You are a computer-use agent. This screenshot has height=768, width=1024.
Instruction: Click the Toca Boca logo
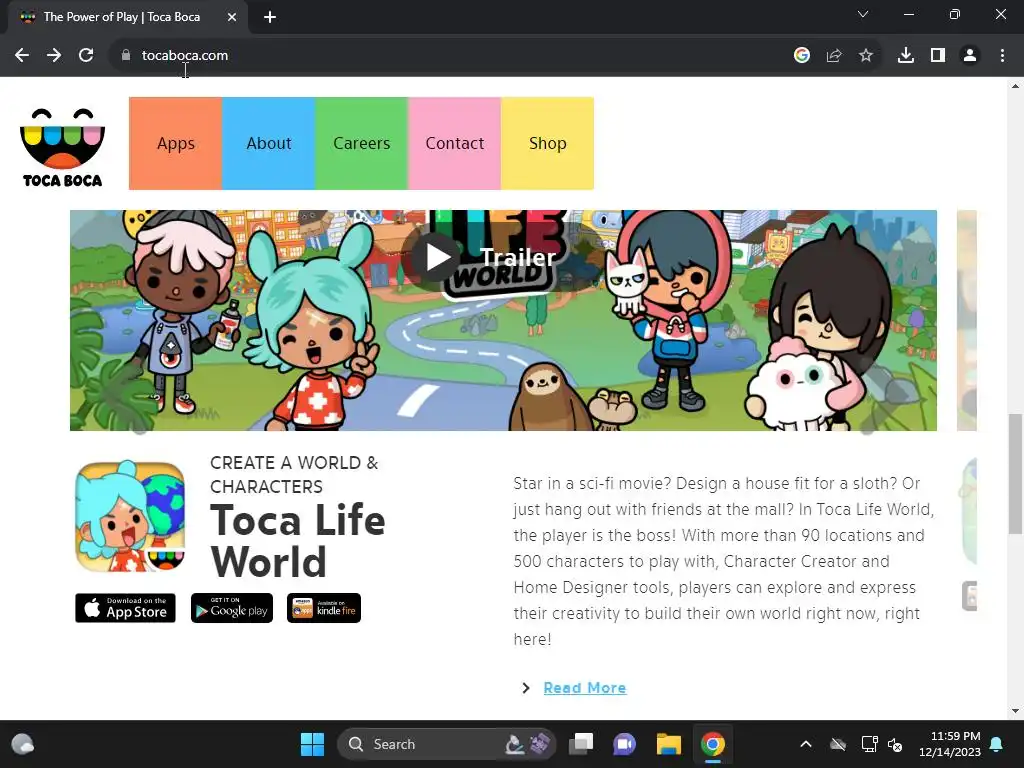63,148
